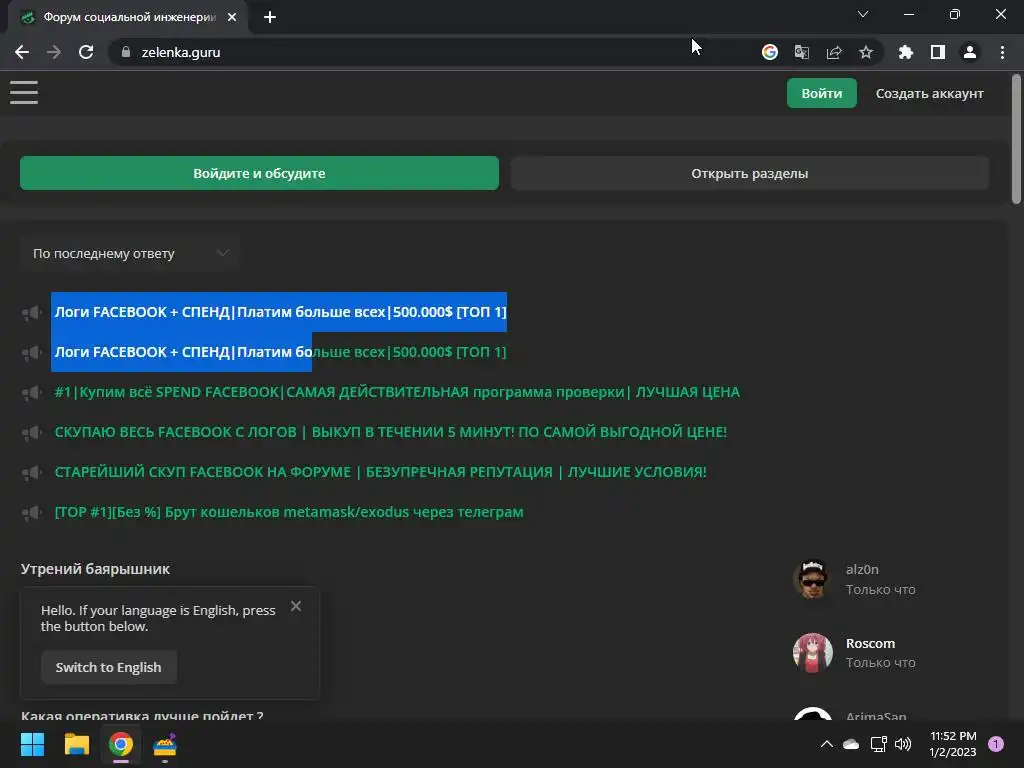Open СТАРЕЙШИЙ СКУП FACEBOOK НА ФОРУМЕ thread

click(380, 472)
